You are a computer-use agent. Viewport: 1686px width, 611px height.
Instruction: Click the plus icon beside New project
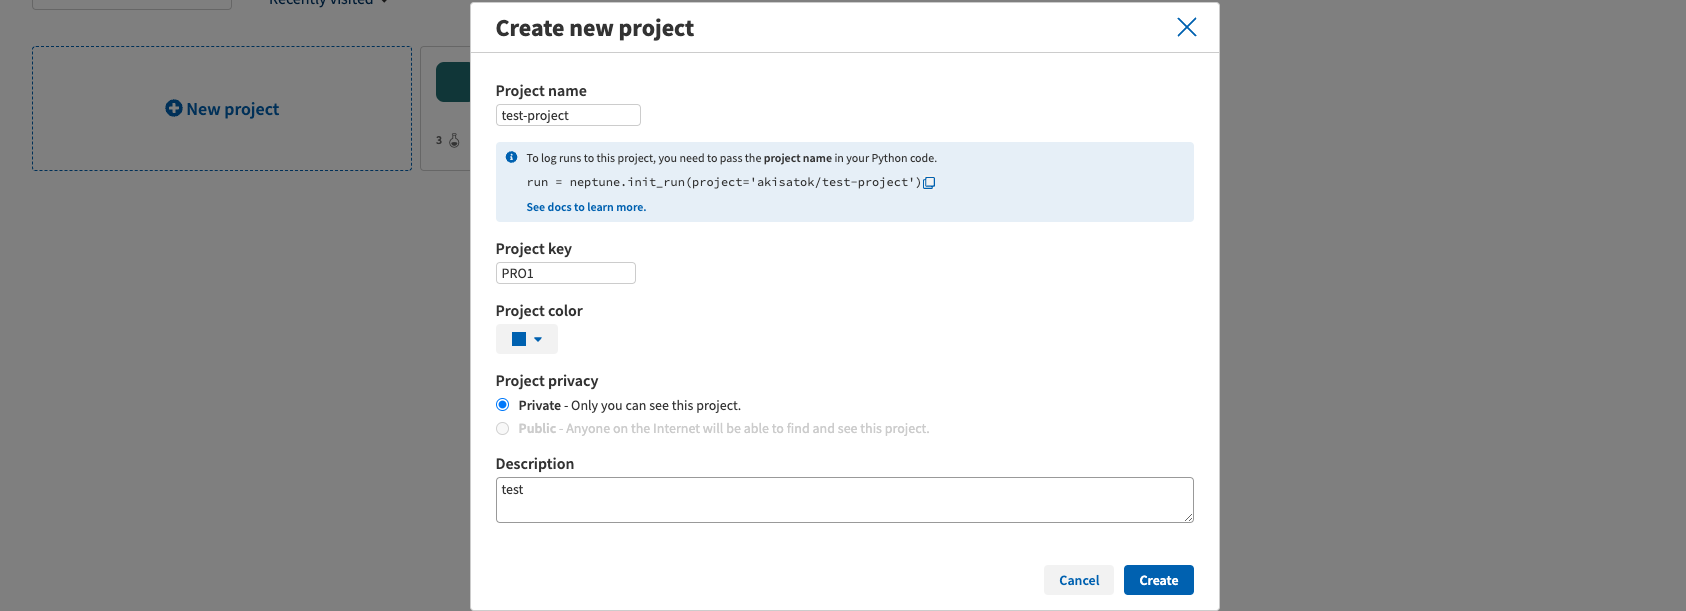[174, 108]
